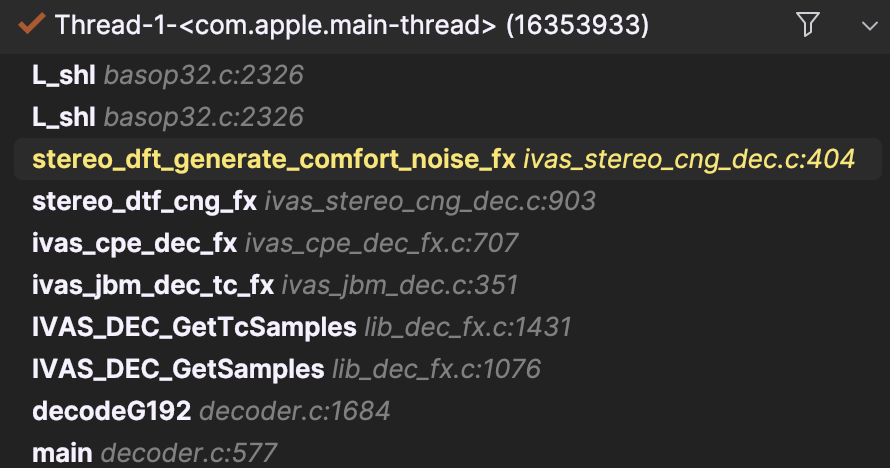
Task: Select the Thread-1 com.apple.main-thread header
Action: [351, 25]
